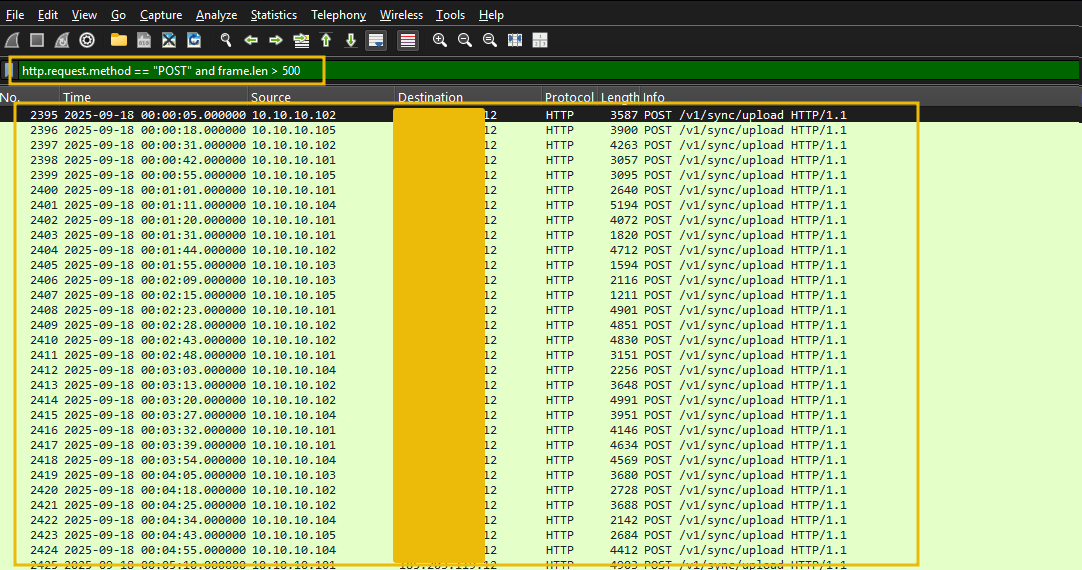Start a new capture with shark fin icon
This screenshot has width=1082, height=570.
[12, 40]
